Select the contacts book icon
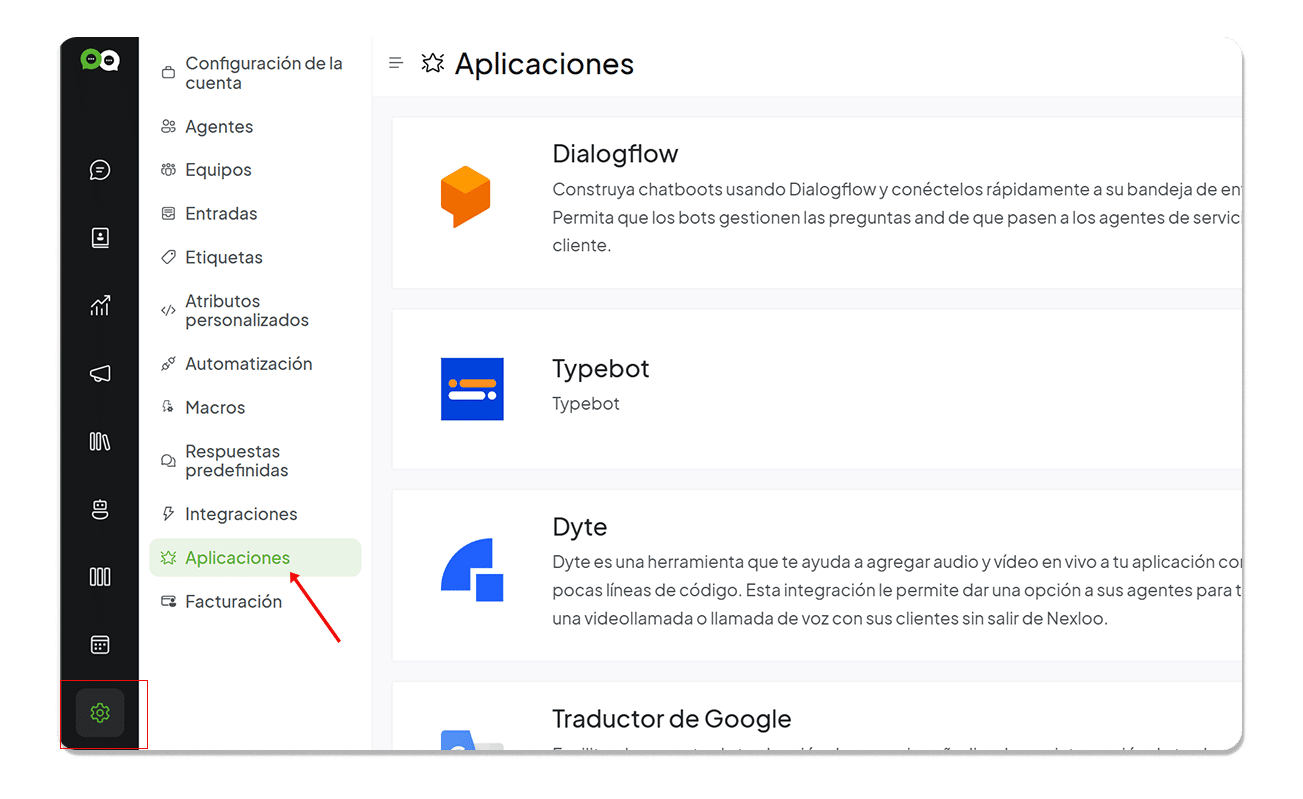Image resolution: width=1303 pixels, height=799 pixels. click(x=100, y=237)
